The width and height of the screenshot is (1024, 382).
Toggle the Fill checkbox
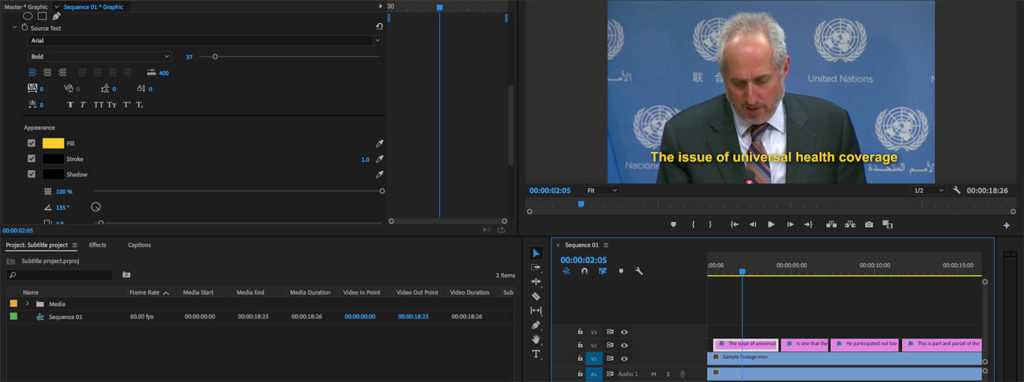point(31,143)
